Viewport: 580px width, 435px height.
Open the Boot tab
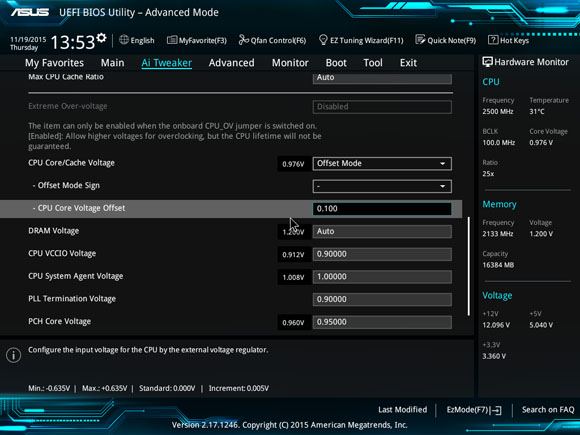tap(336, 63)
